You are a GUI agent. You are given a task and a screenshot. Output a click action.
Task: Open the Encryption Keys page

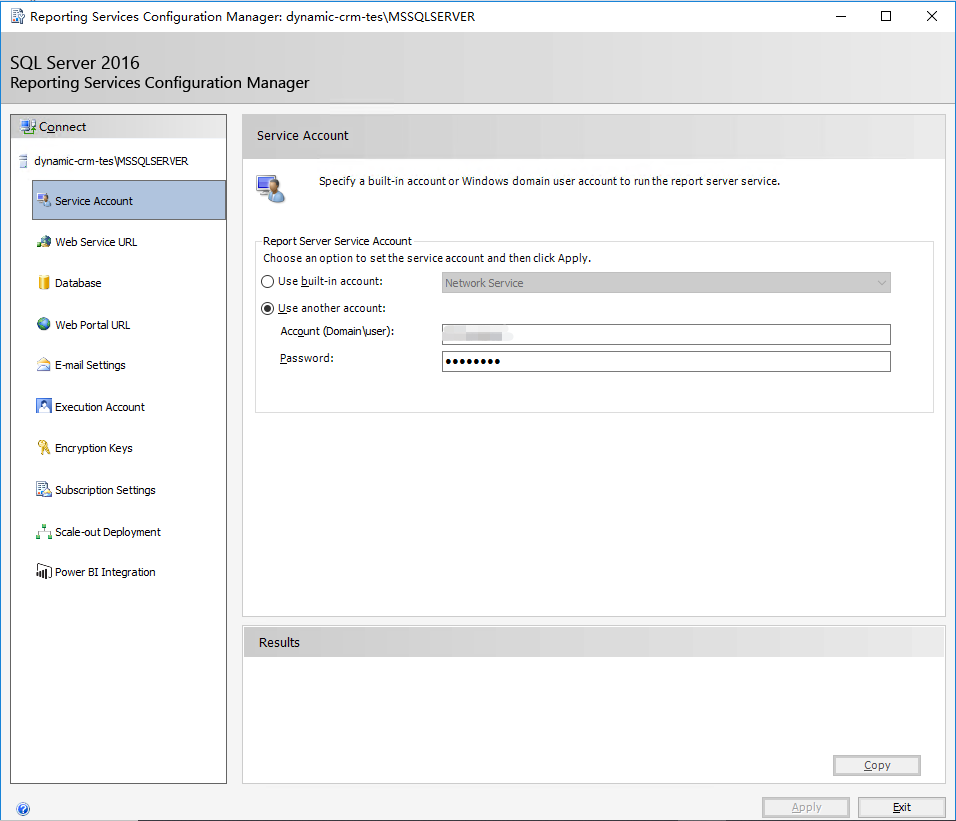point(94,448)
